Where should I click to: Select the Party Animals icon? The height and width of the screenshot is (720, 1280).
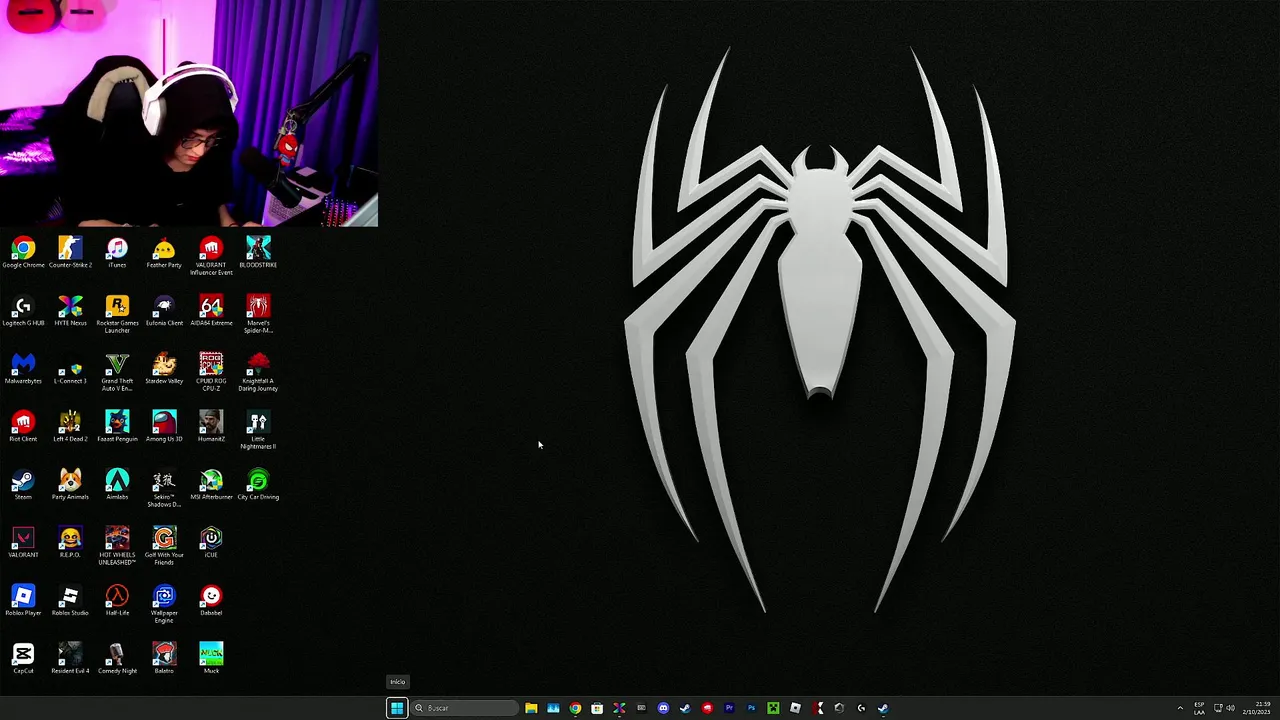click(x=70, y=484)
